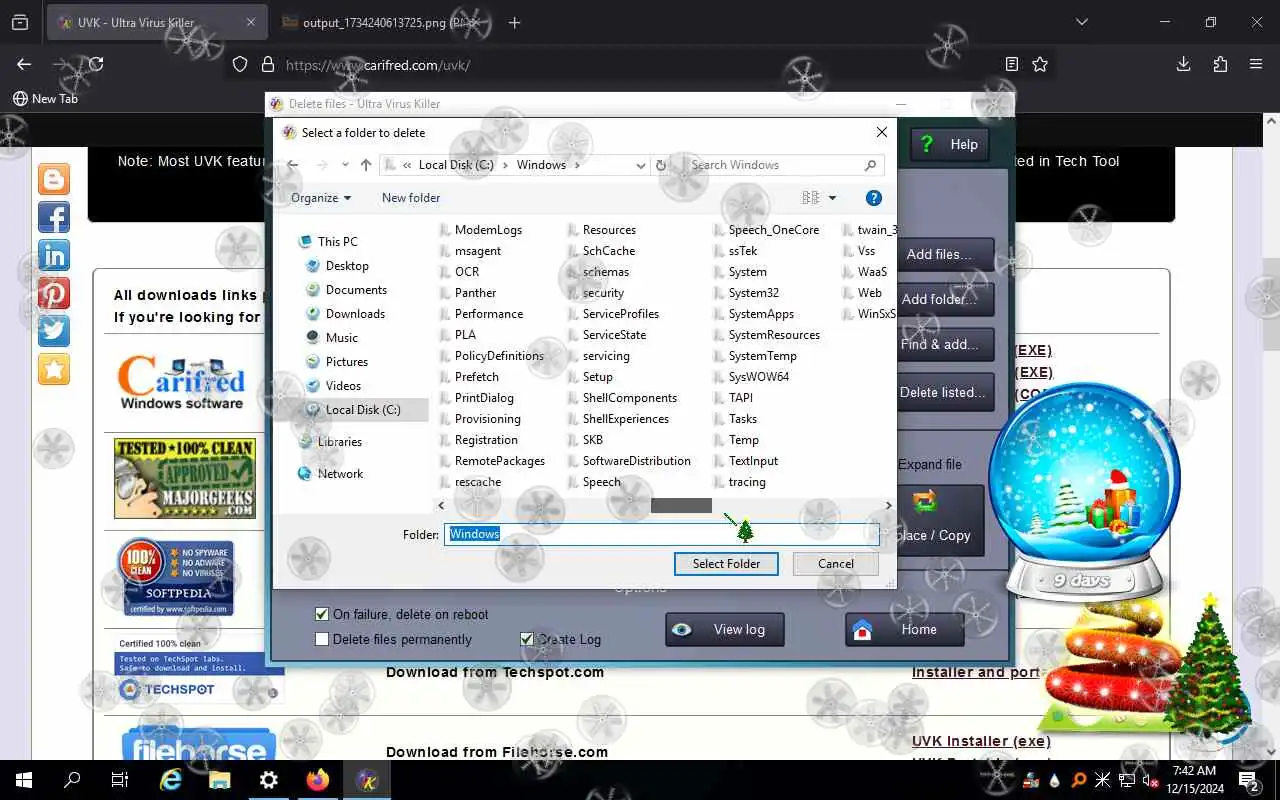Image resolution: width=1280 pixels, height=800 pixels.
Task: Open the list all tabs dropdown in Firefox
Action: [x=1081, y=22]
